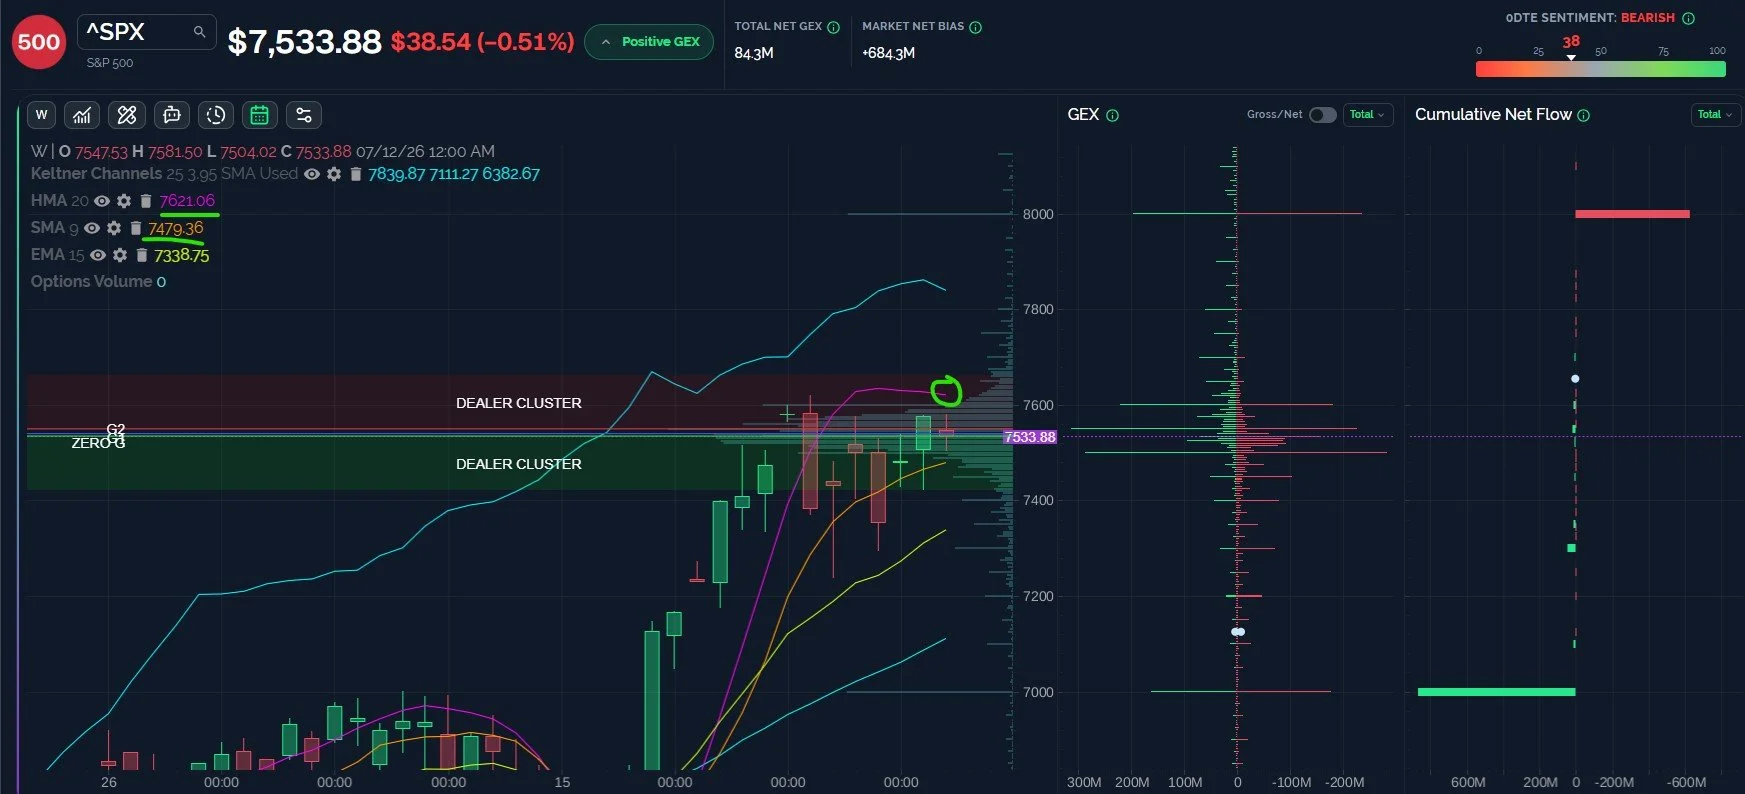Show Cumulative Net Flow info icon

pos(1583,116)
